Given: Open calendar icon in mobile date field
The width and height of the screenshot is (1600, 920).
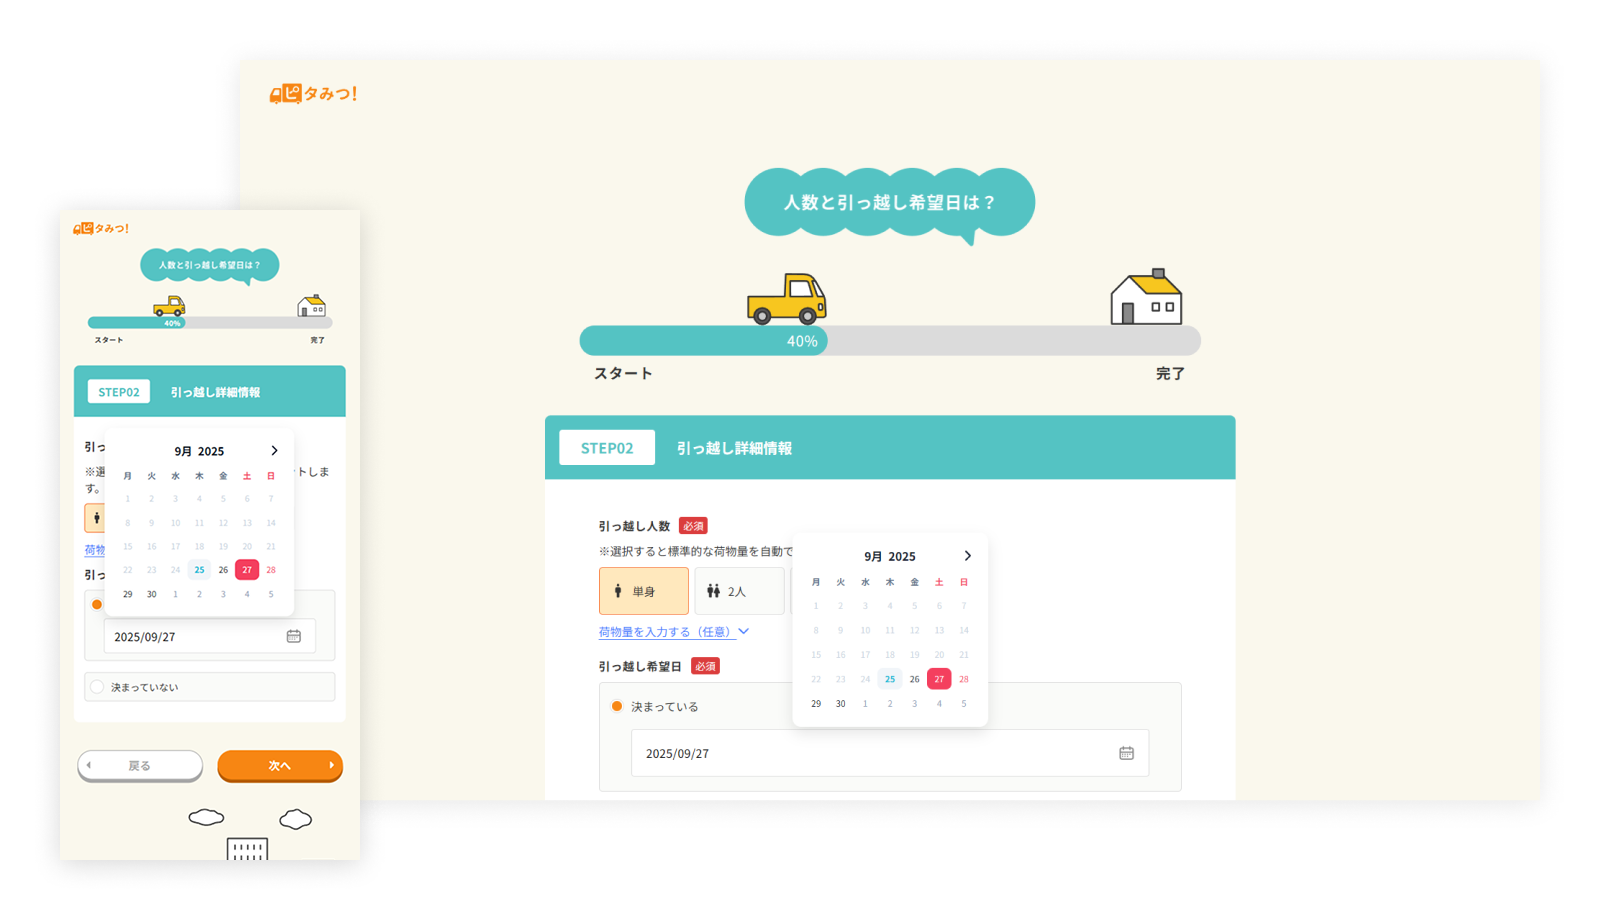Looking at the screenshot, I should point(294,636).
